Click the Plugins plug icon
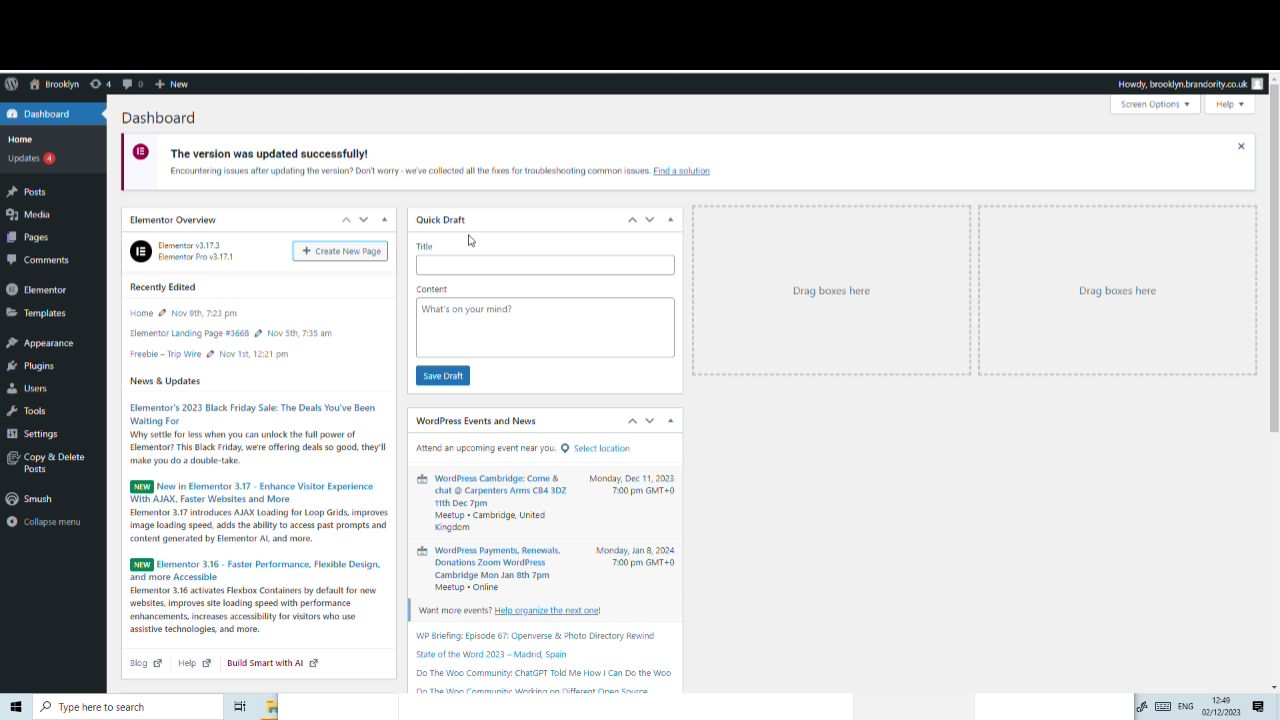This screenshot has width=1280, height=720. 13,365
